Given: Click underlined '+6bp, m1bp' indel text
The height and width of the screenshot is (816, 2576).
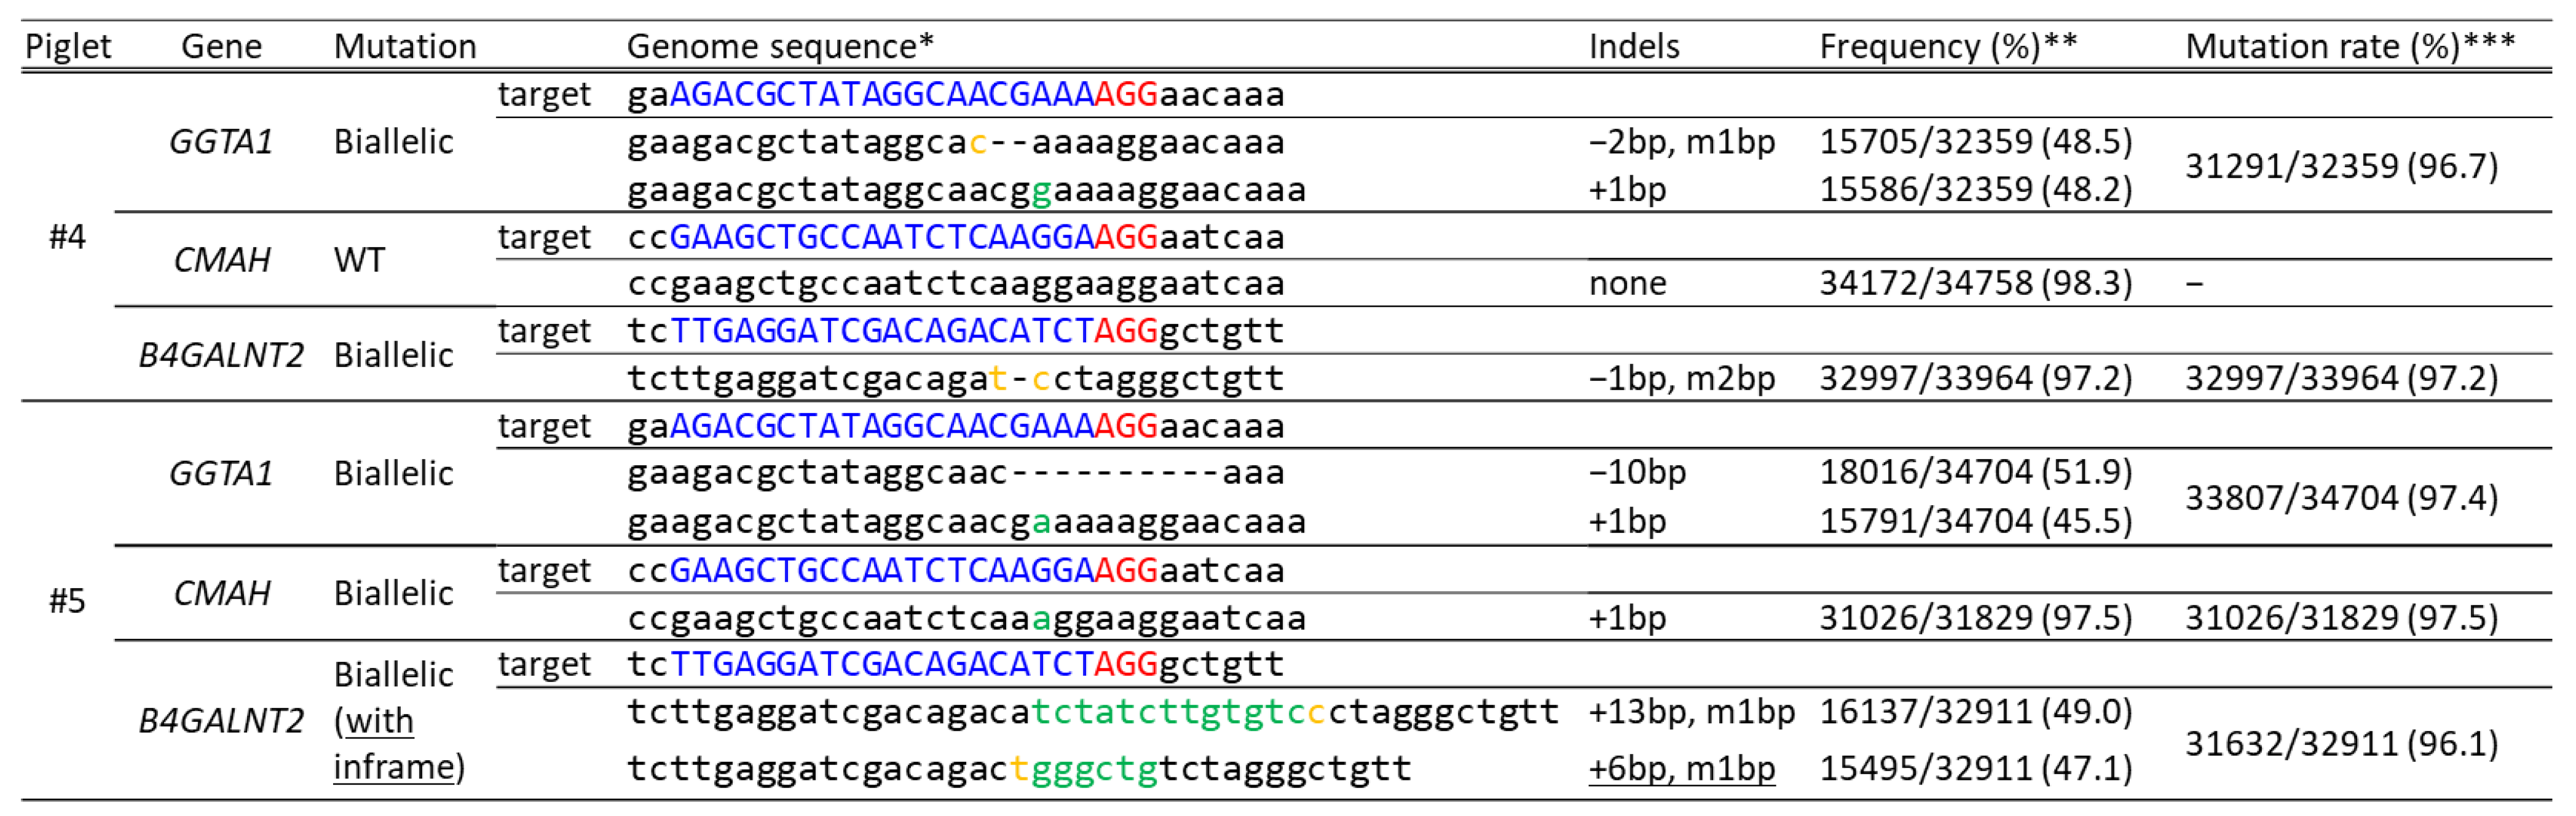Looking at the screenshot, I should 1682,768.
